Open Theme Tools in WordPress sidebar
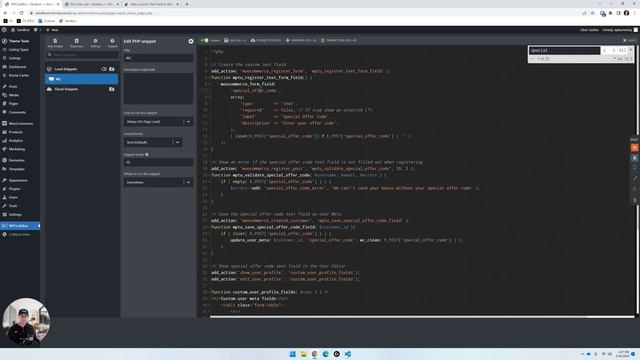The image size is (640, 360). 20,41
